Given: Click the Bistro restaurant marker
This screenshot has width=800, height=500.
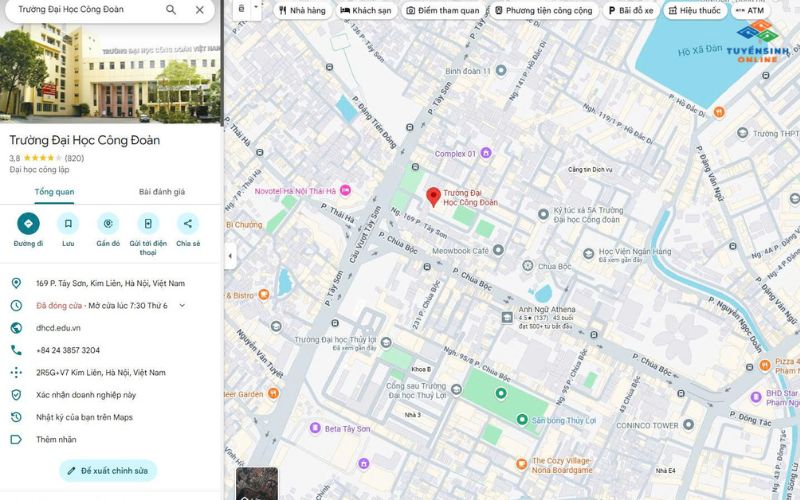Looking at the screenshot, I should click(x=263, y=294).
